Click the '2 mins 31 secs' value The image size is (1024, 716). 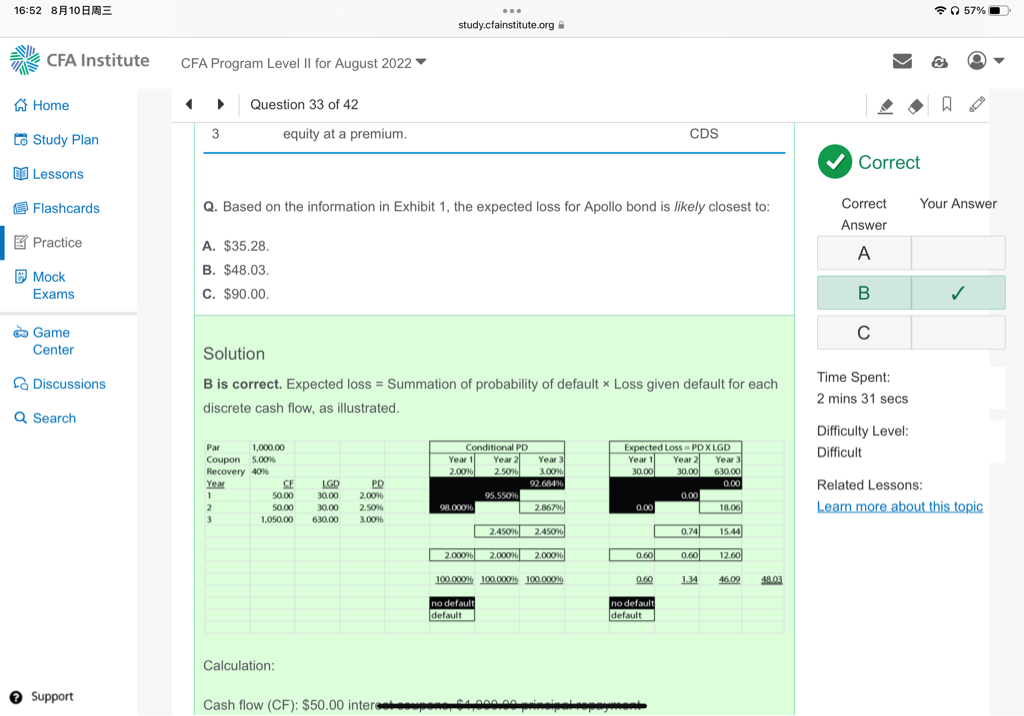pyautogui.click(x=862, y=399)
